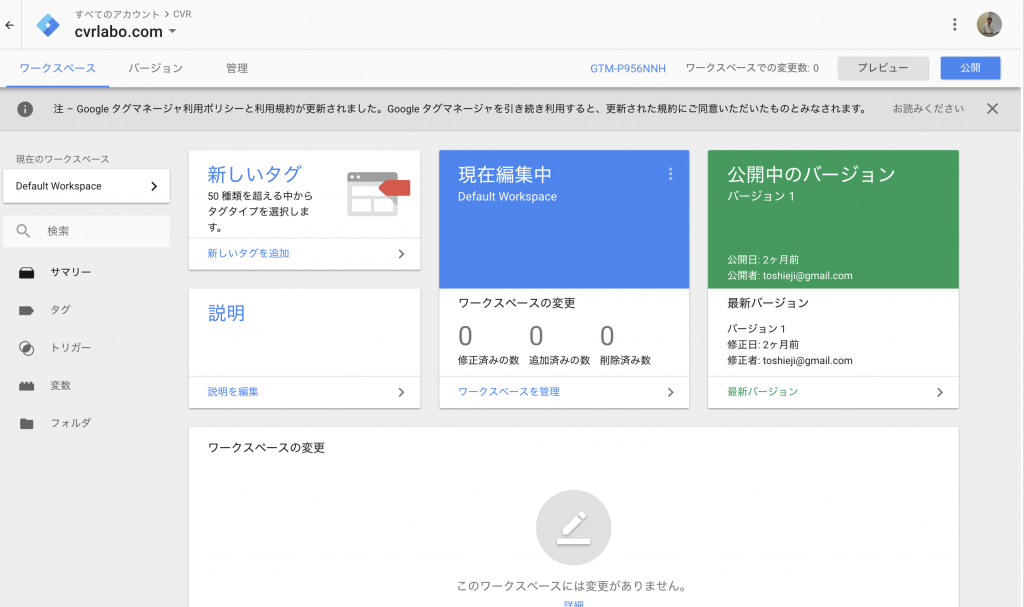Viewport: 1024px width, 607px height.
Task: Select サマリー in the sidebar
Action: pyautogui.click(x=71, y=272)
